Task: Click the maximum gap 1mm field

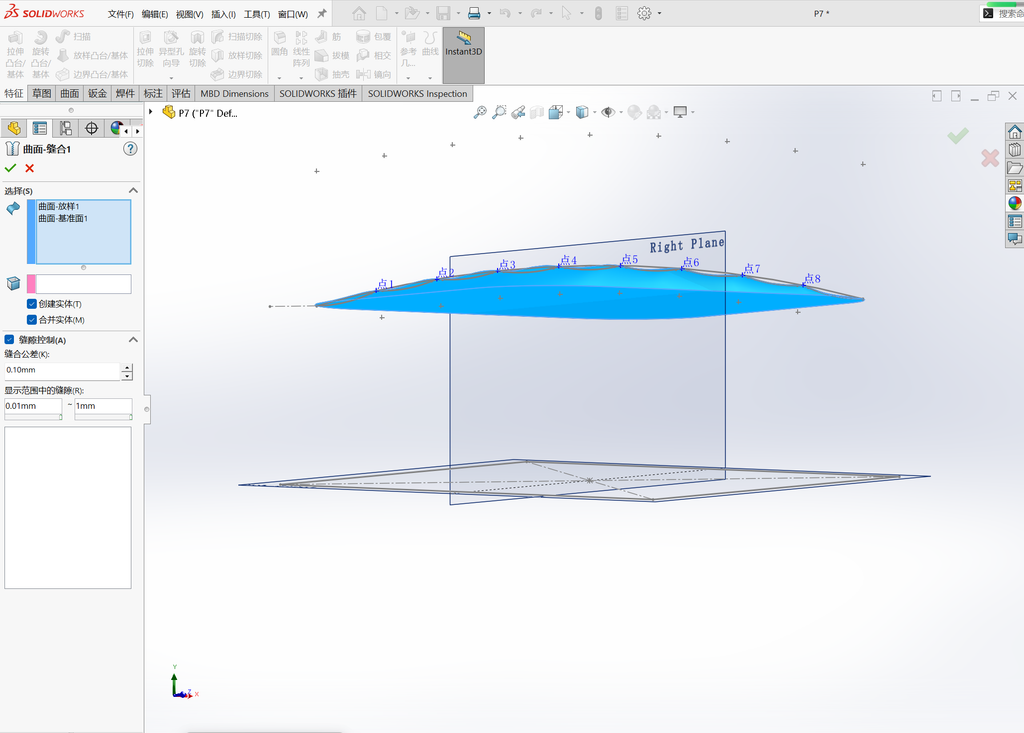Action: point(103,406)
